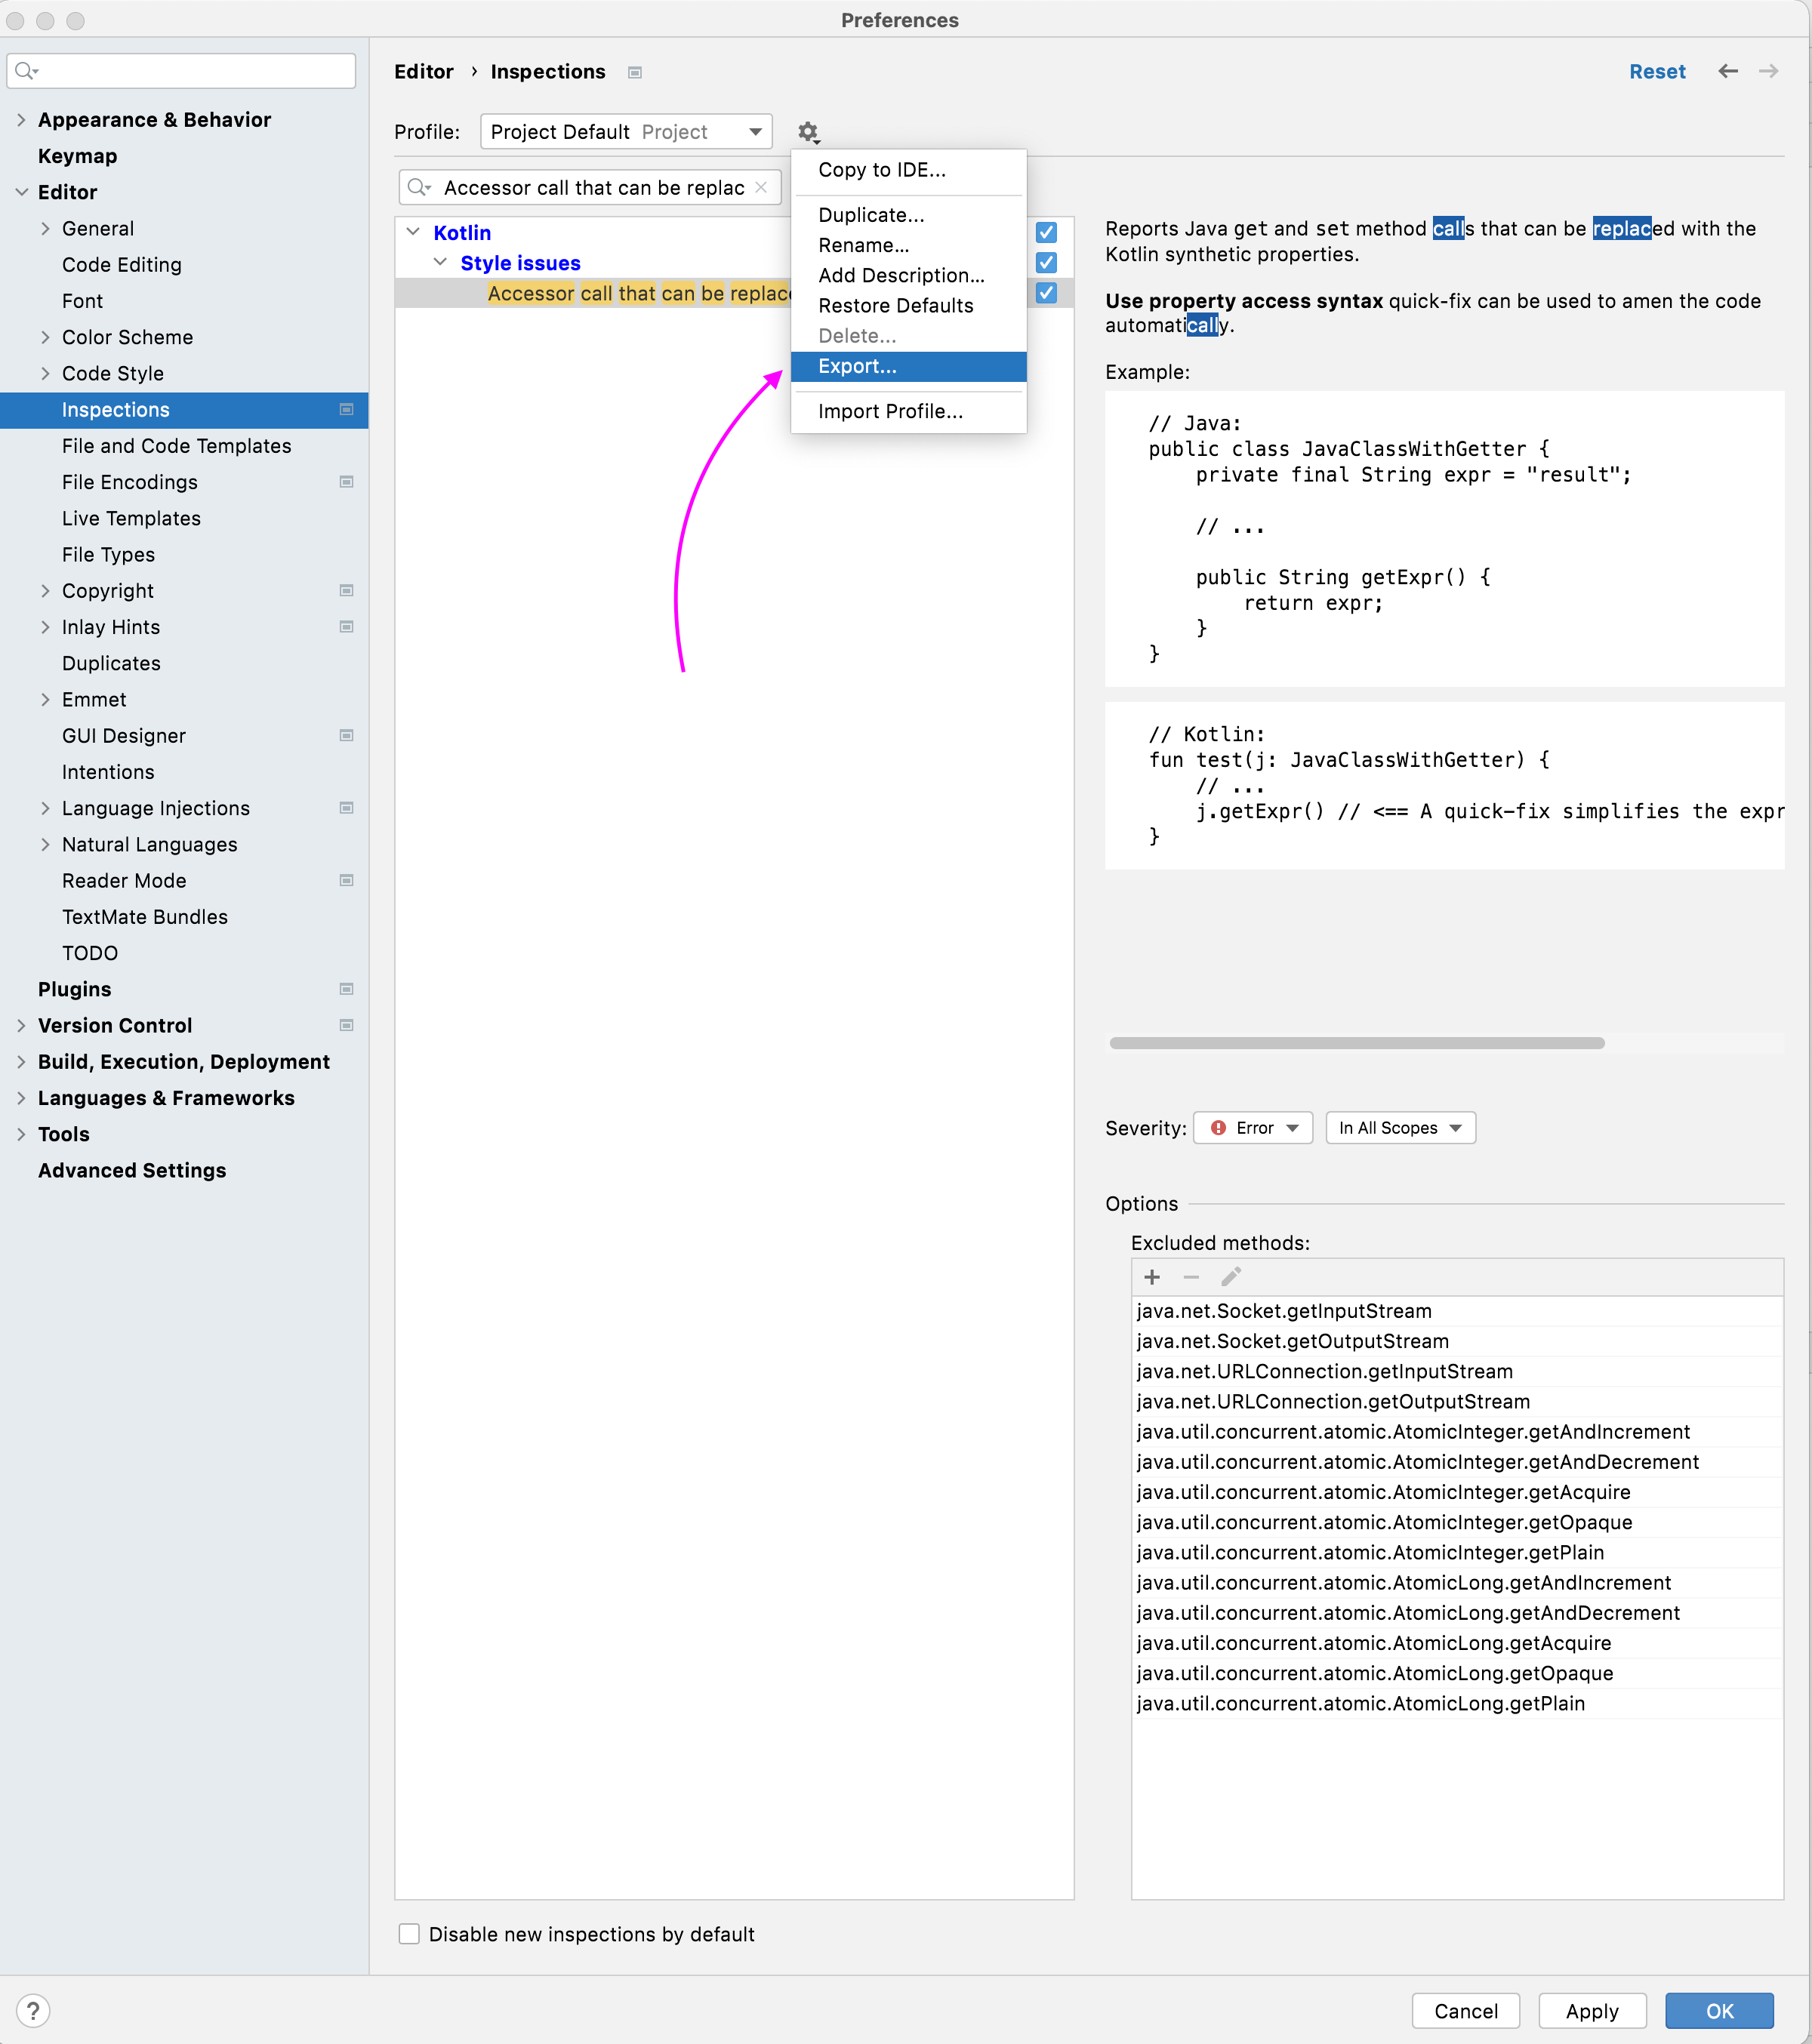Screen dimensions: 1812x2044
Task: Open the Profile dropdown Project Default
Action: point(626,132)
